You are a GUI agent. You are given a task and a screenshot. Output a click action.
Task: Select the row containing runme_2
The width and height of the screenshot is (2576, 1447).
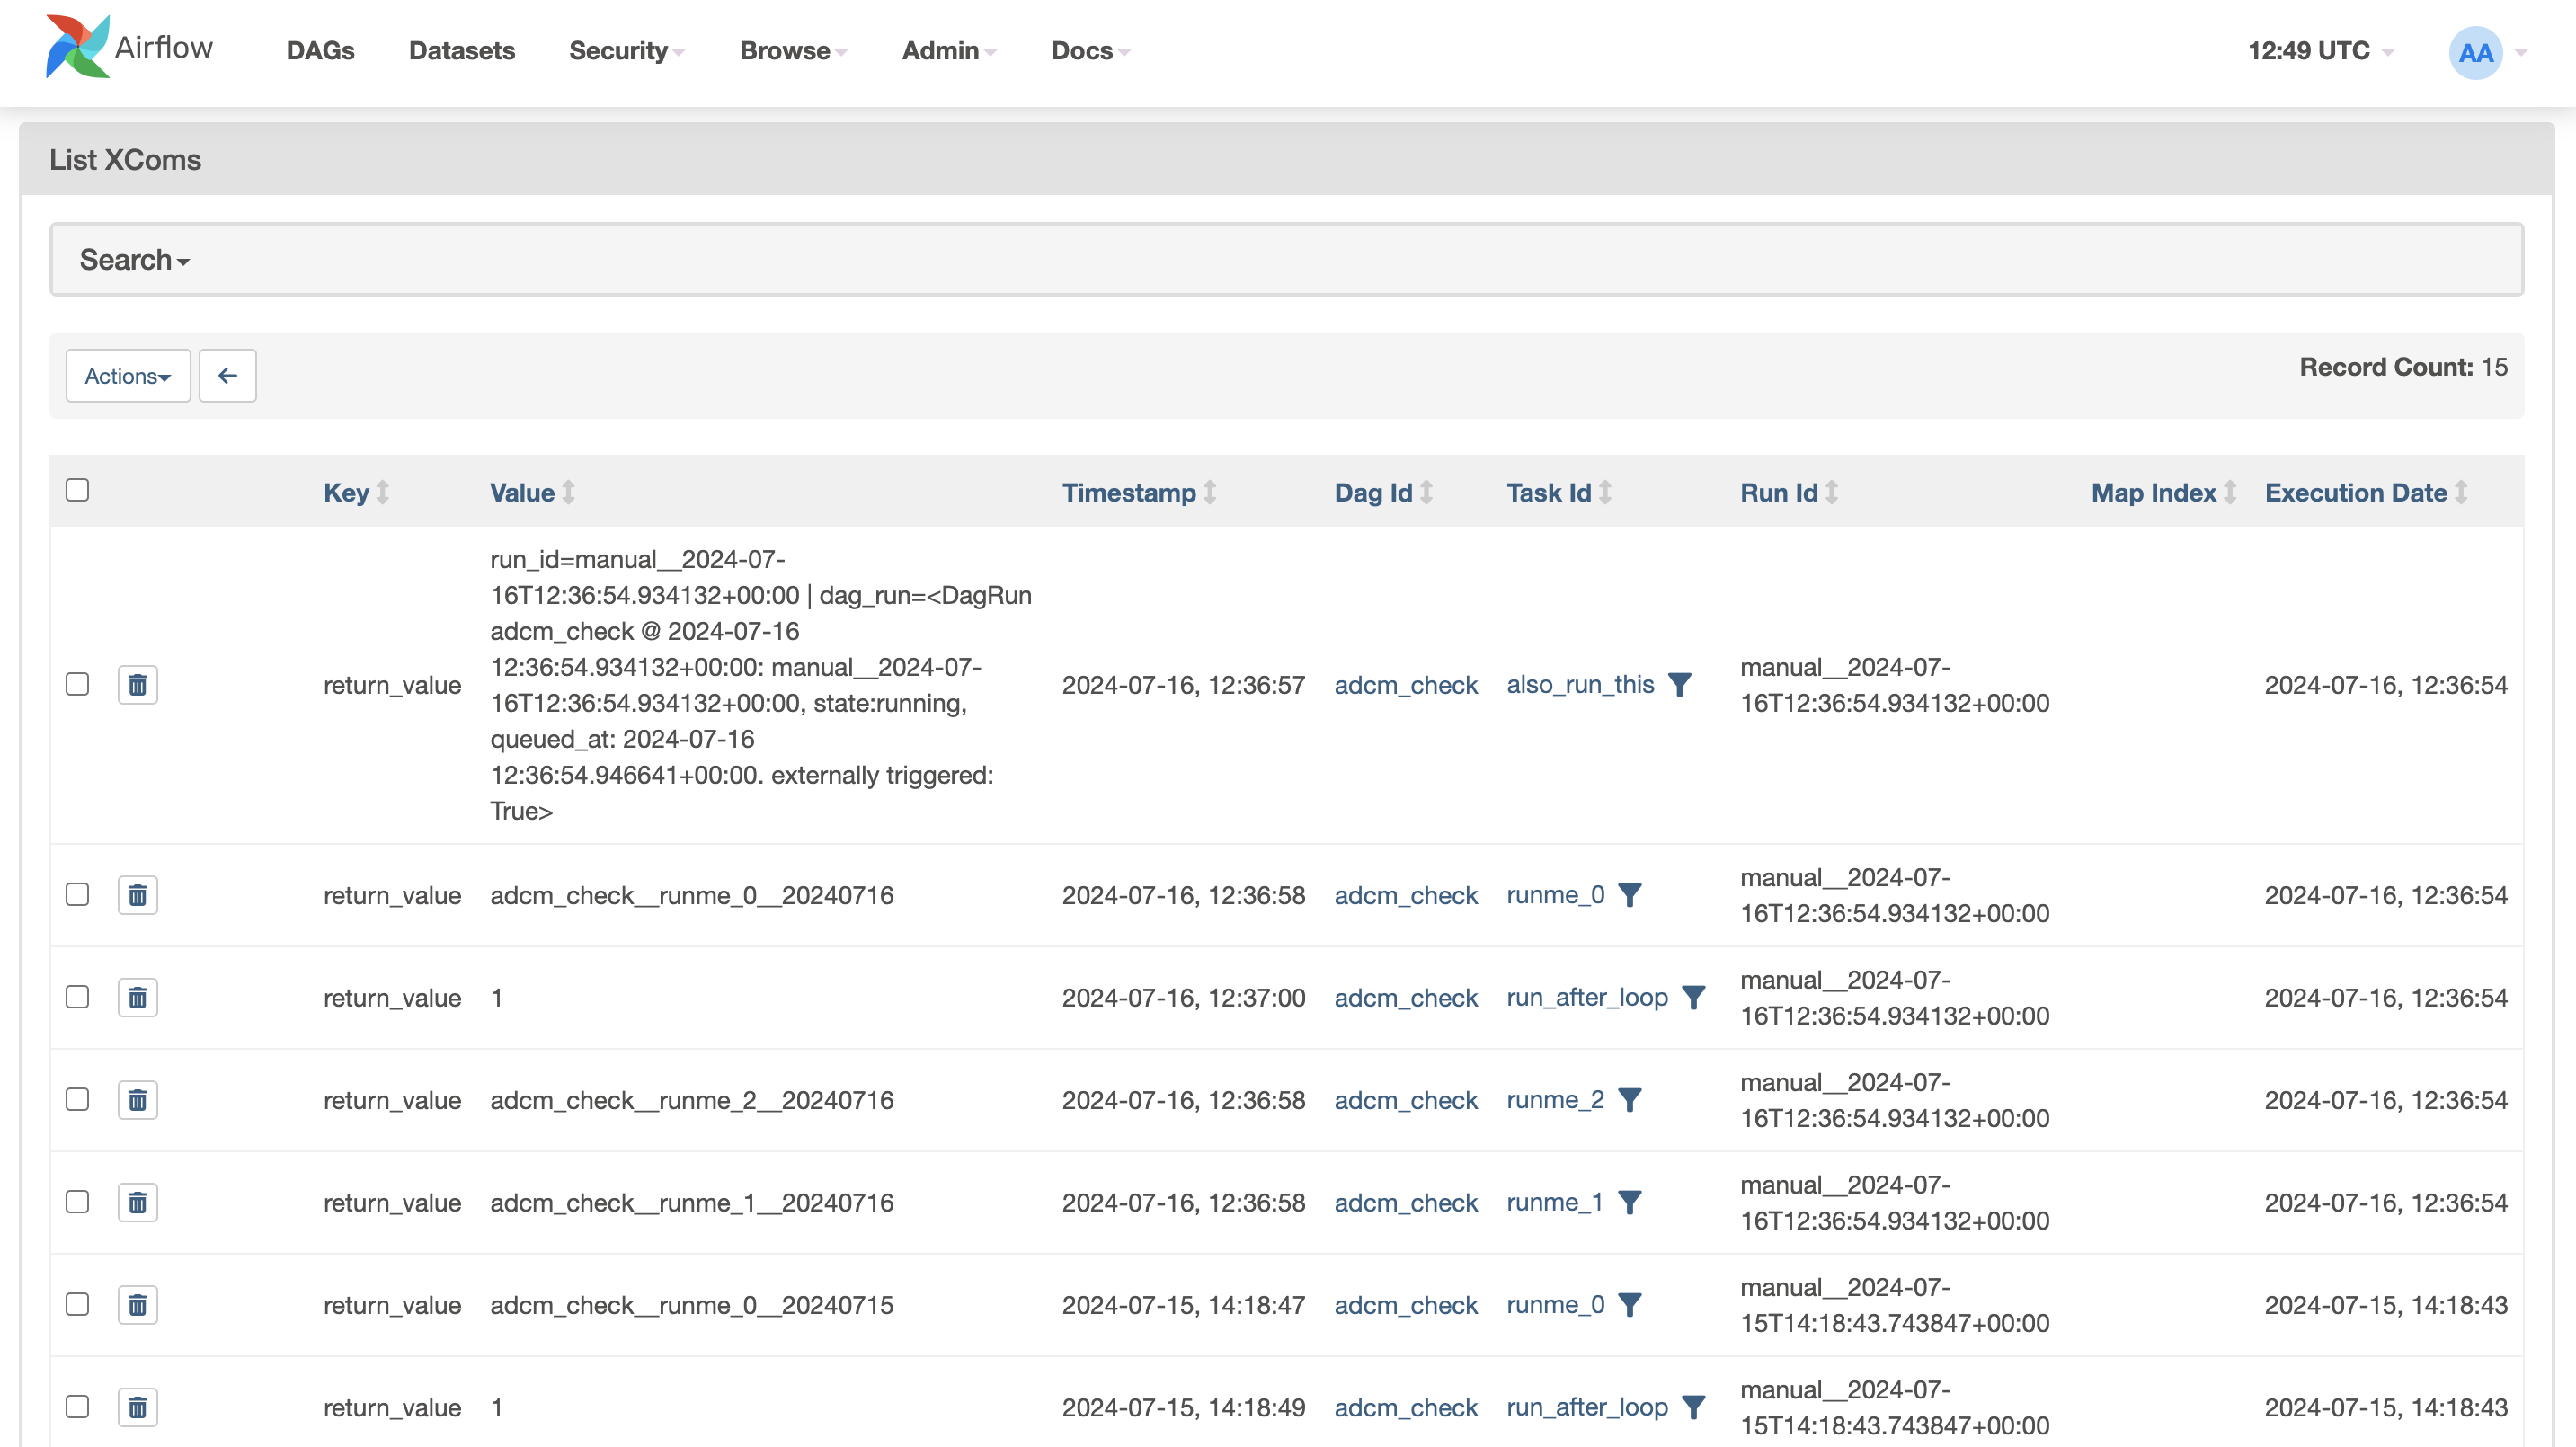[x=77, y=1100]
